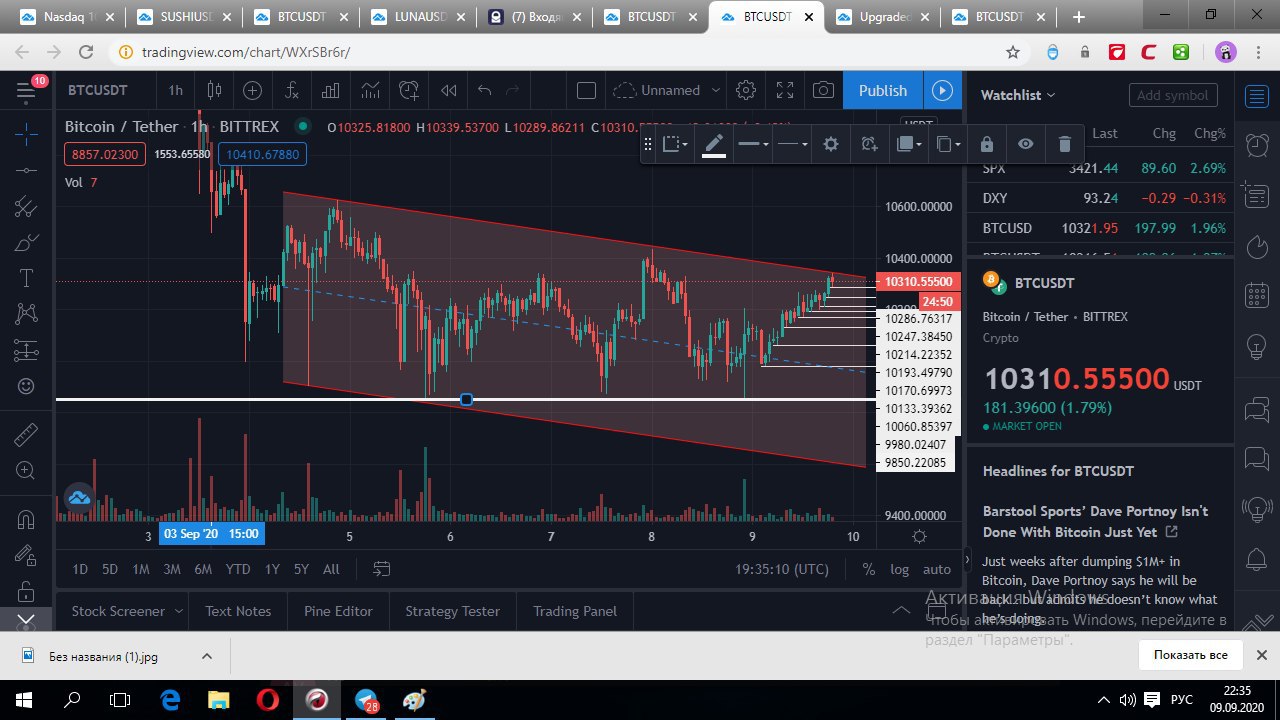Select the 3M date range
The image size is (1280, 720).
(172, 569)
